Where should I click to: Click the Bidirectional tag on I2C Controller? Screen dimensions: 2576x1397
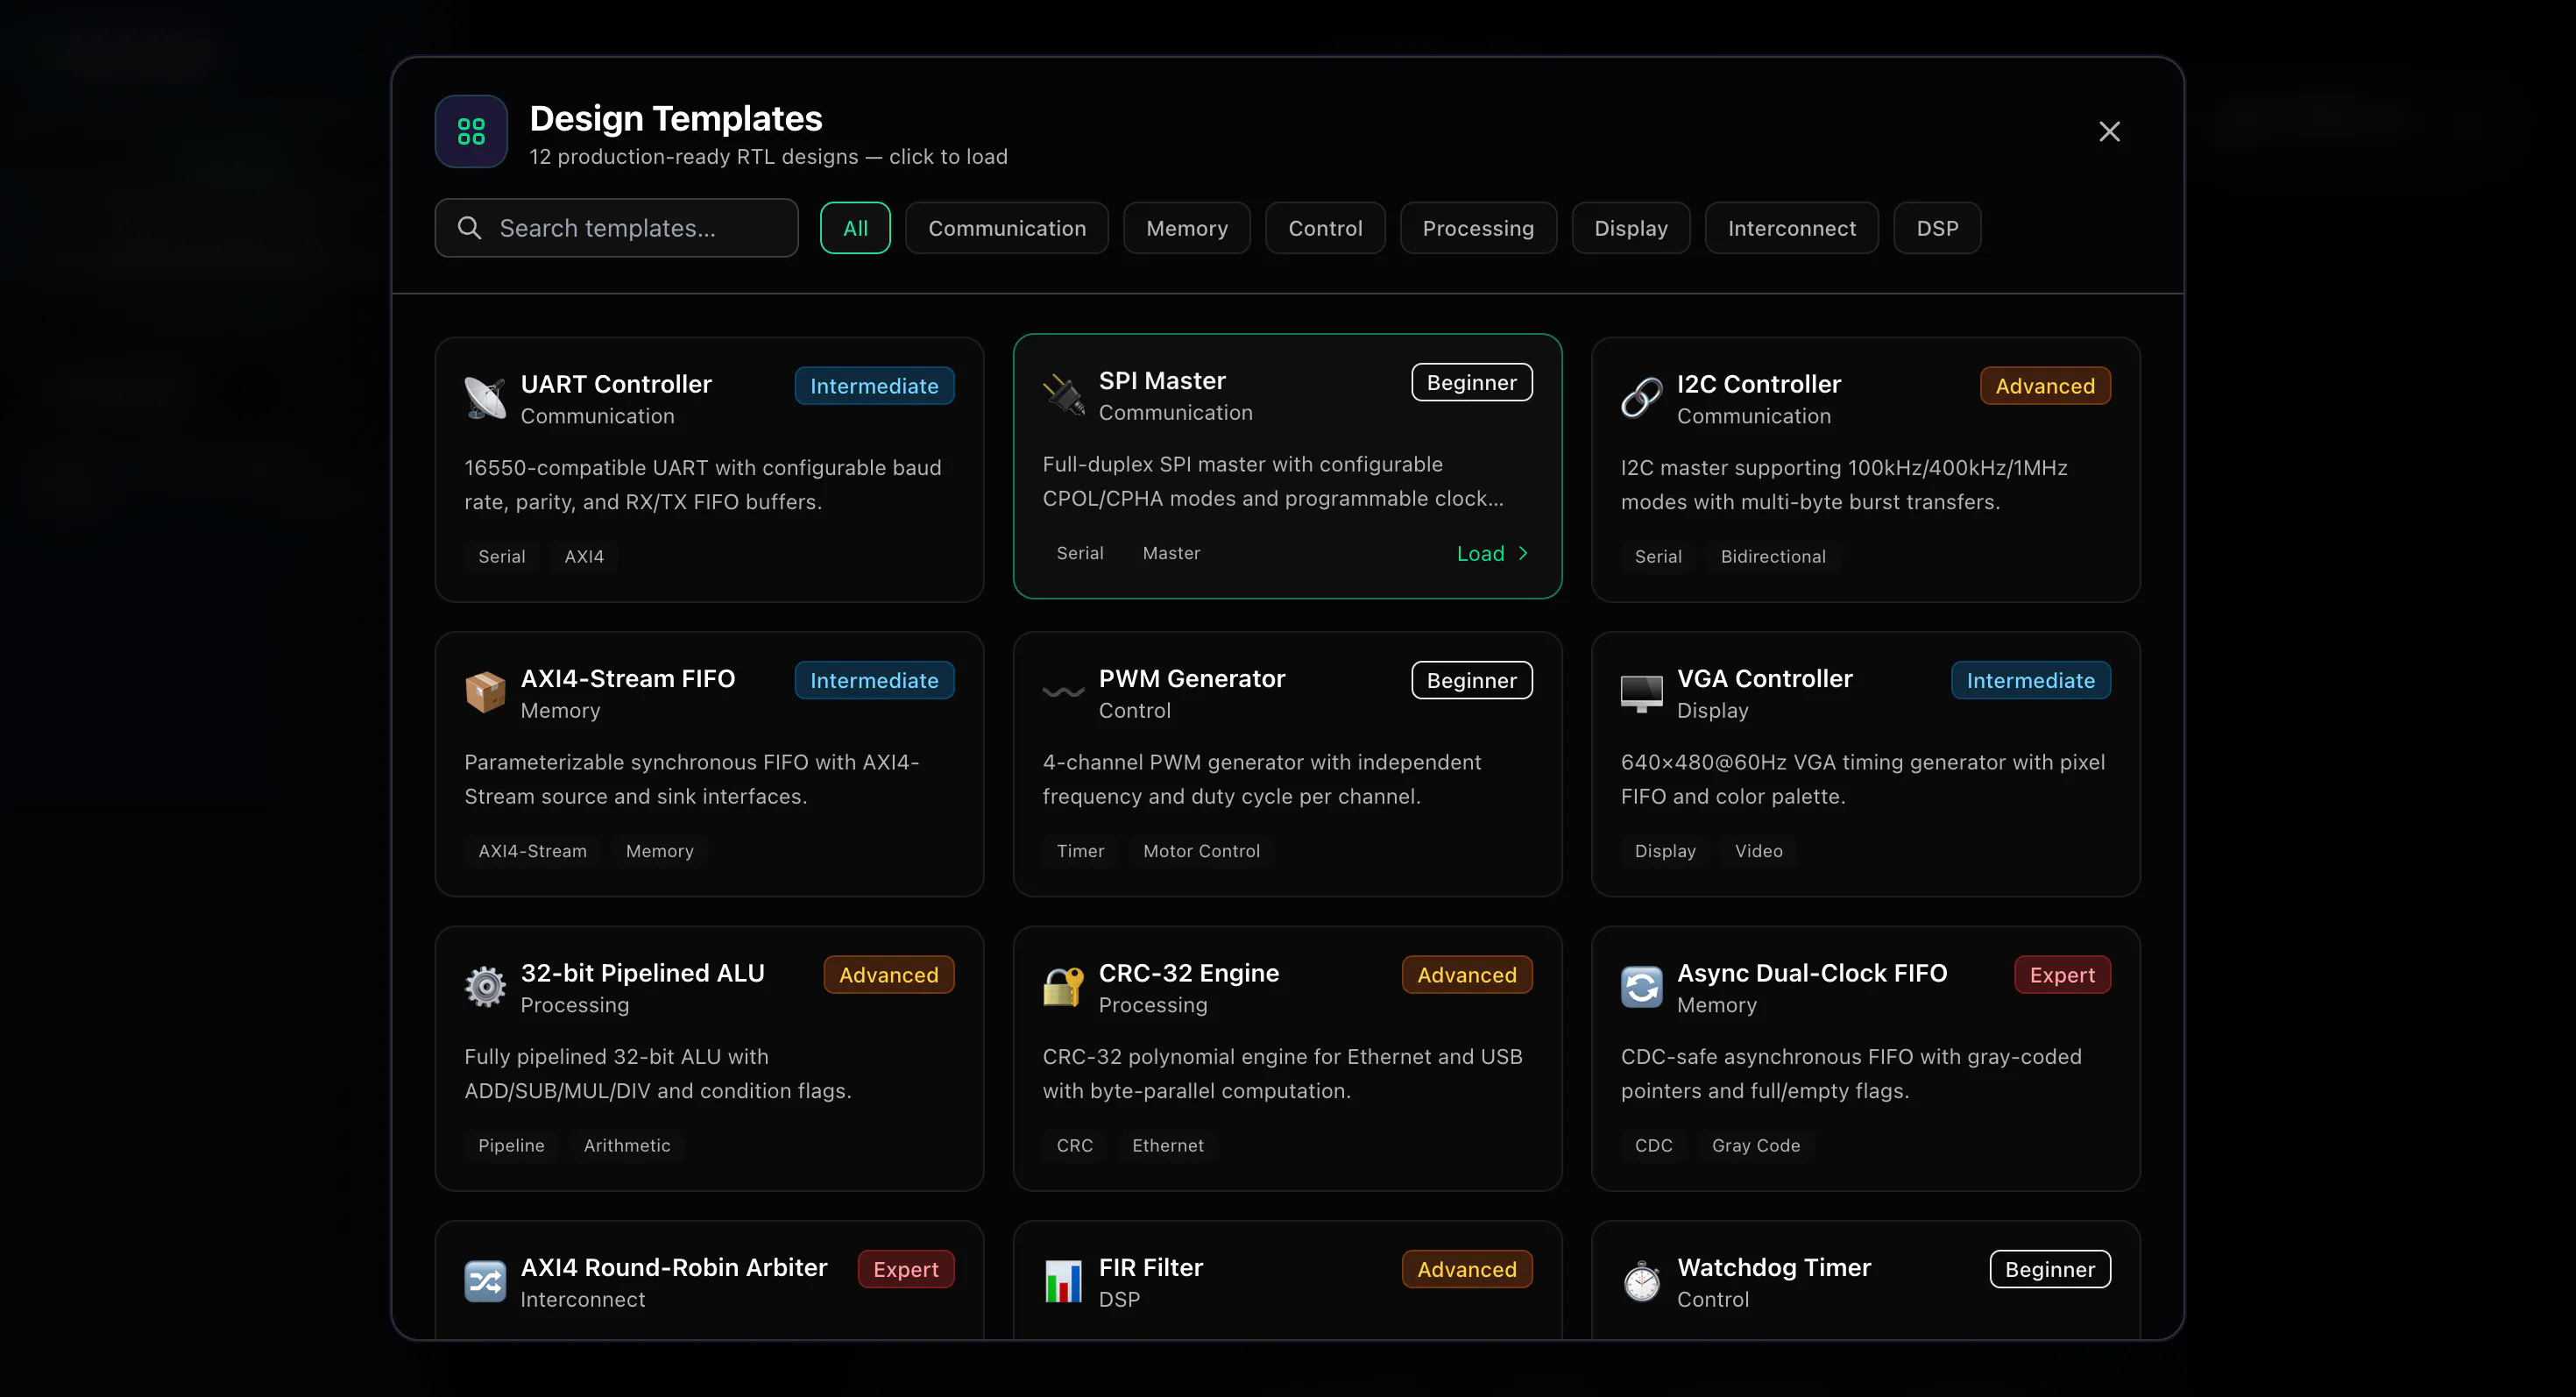coord(1773,556)
